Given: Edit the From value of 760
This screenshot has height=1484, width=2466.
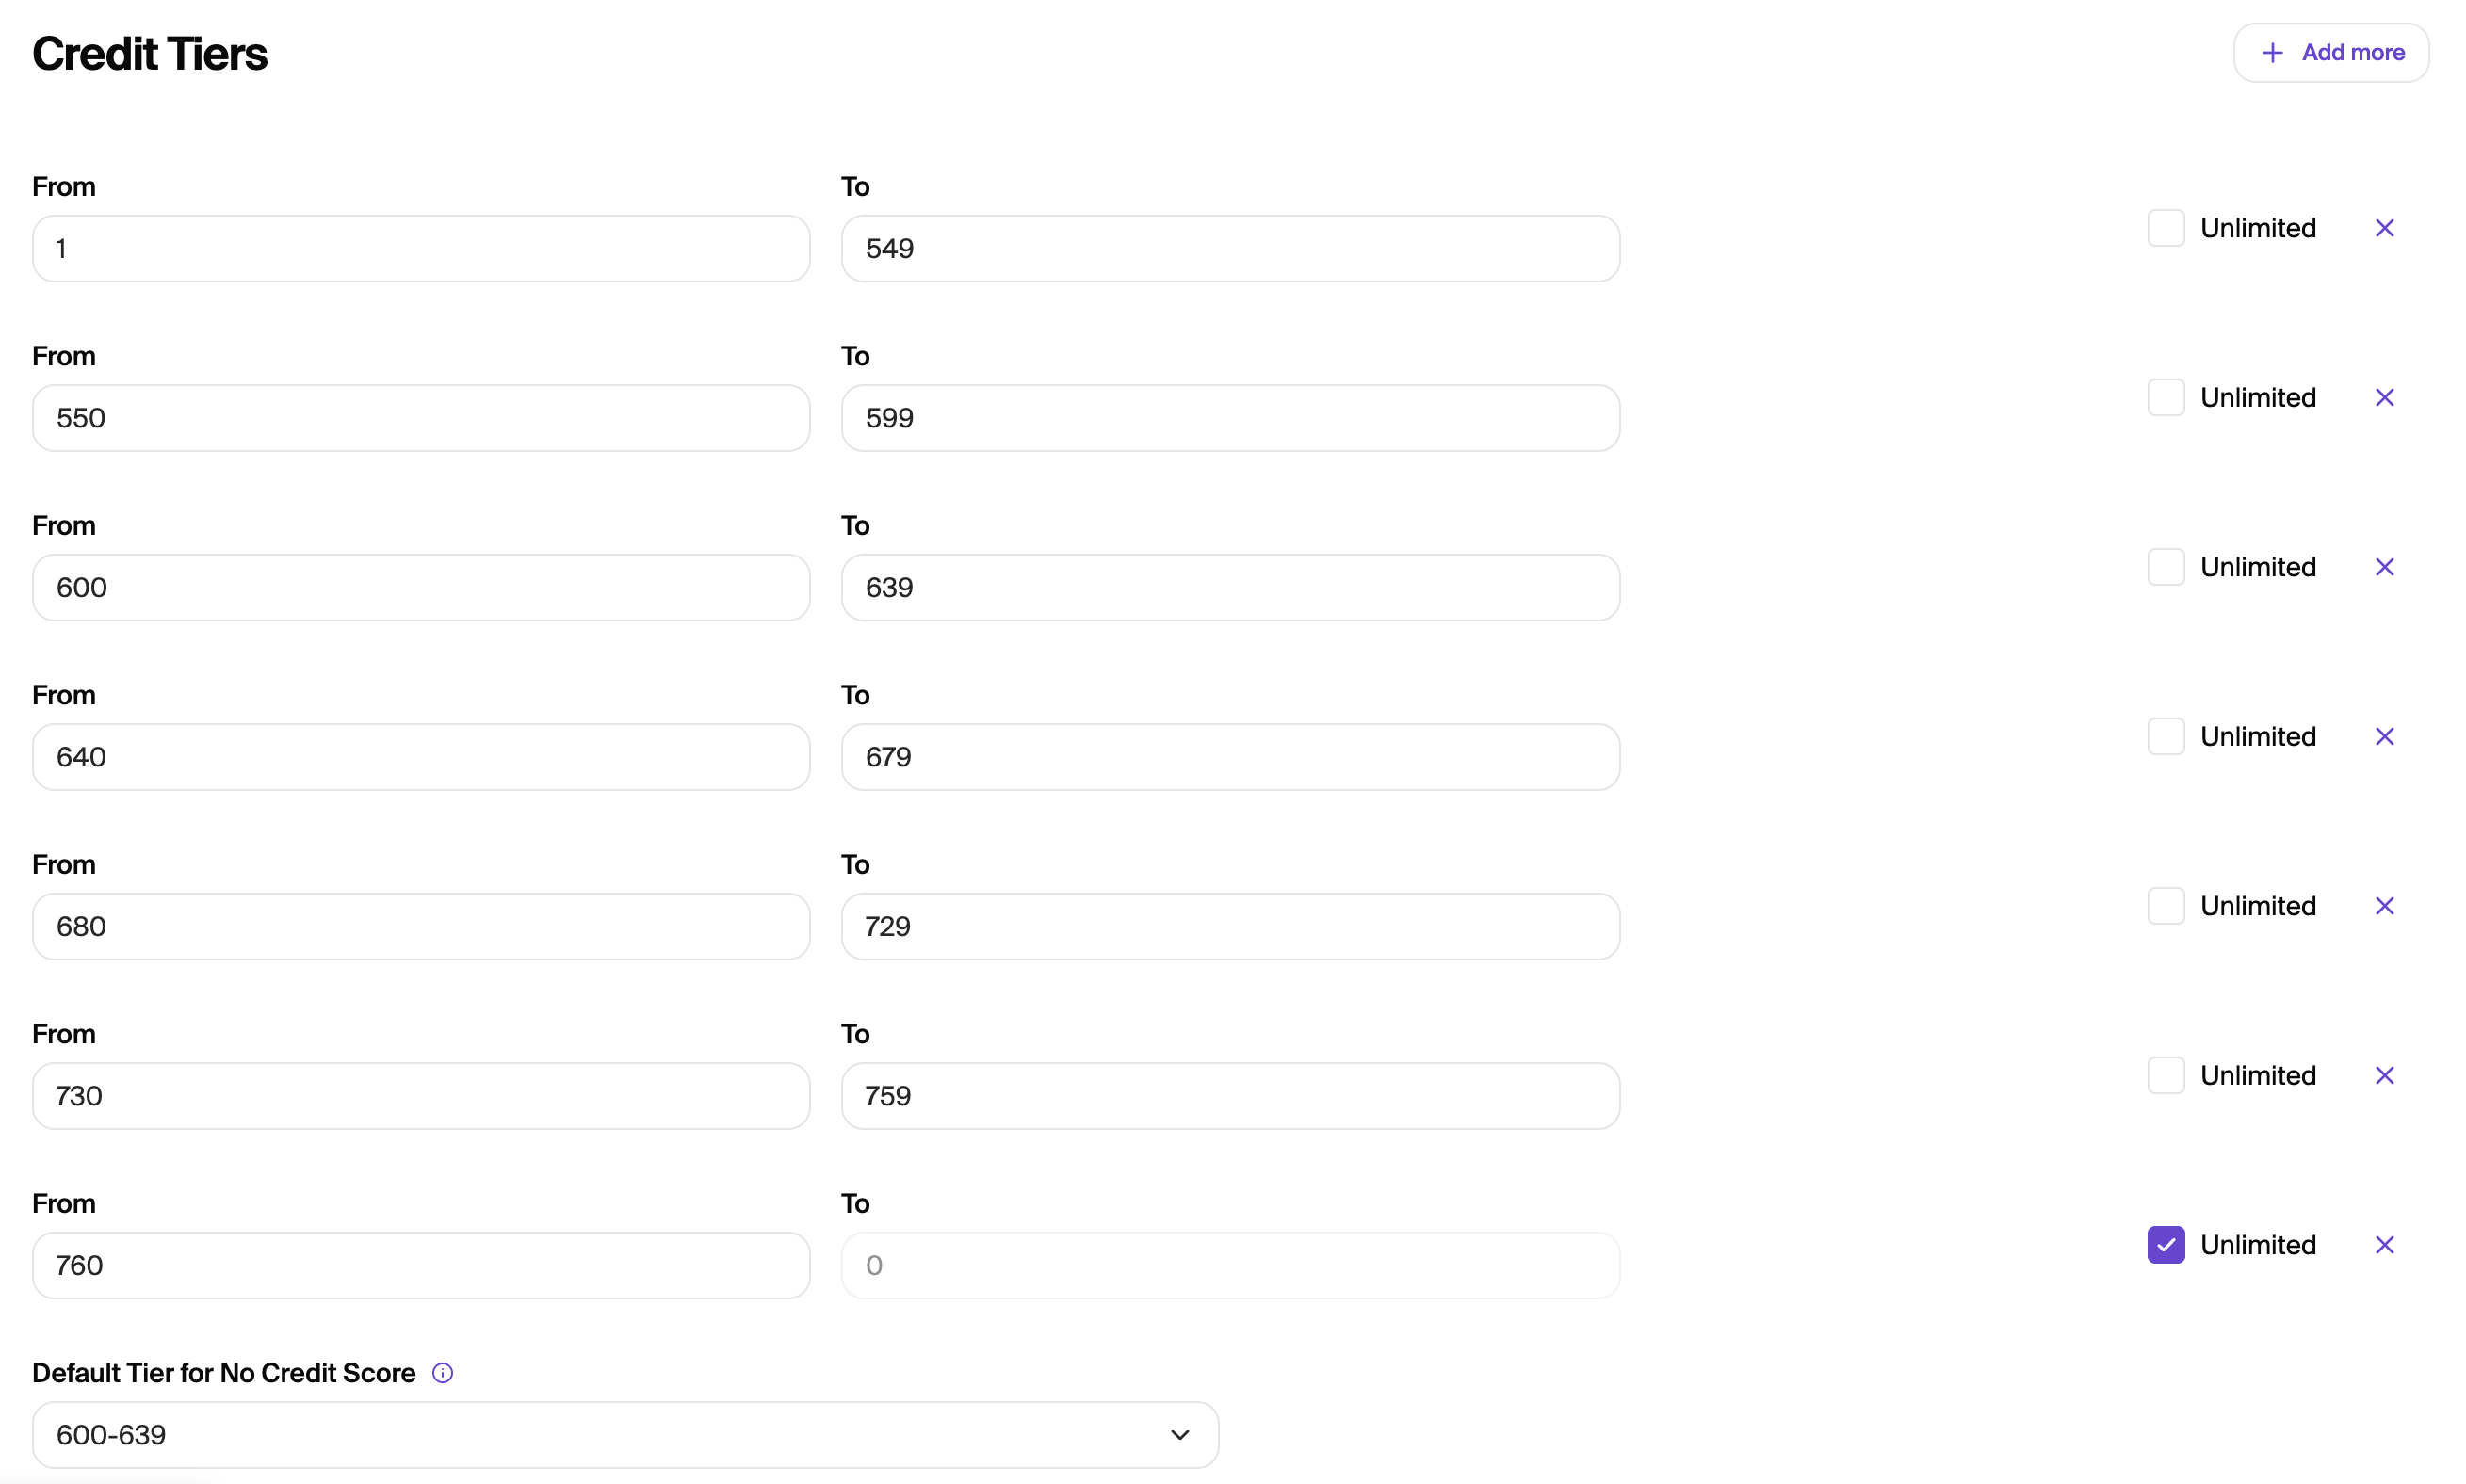Looking at the screenshot, I should [420, 1265].
